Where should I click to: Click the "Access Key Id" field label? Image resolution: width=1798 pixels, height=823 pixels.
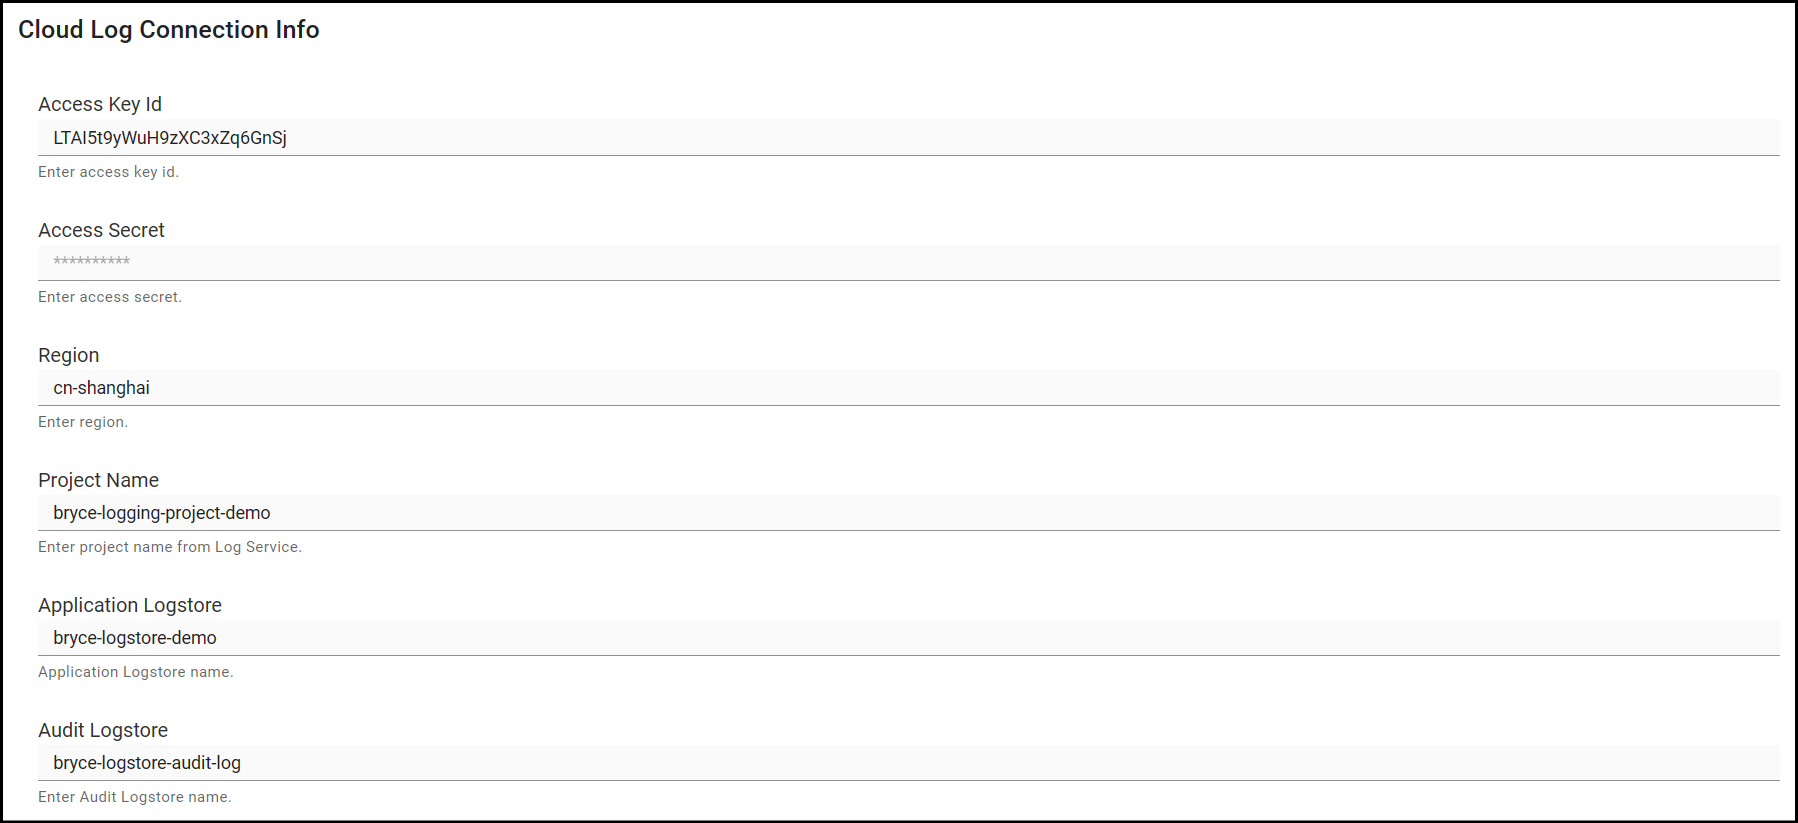pyautogui.click(x=100, y=104)
